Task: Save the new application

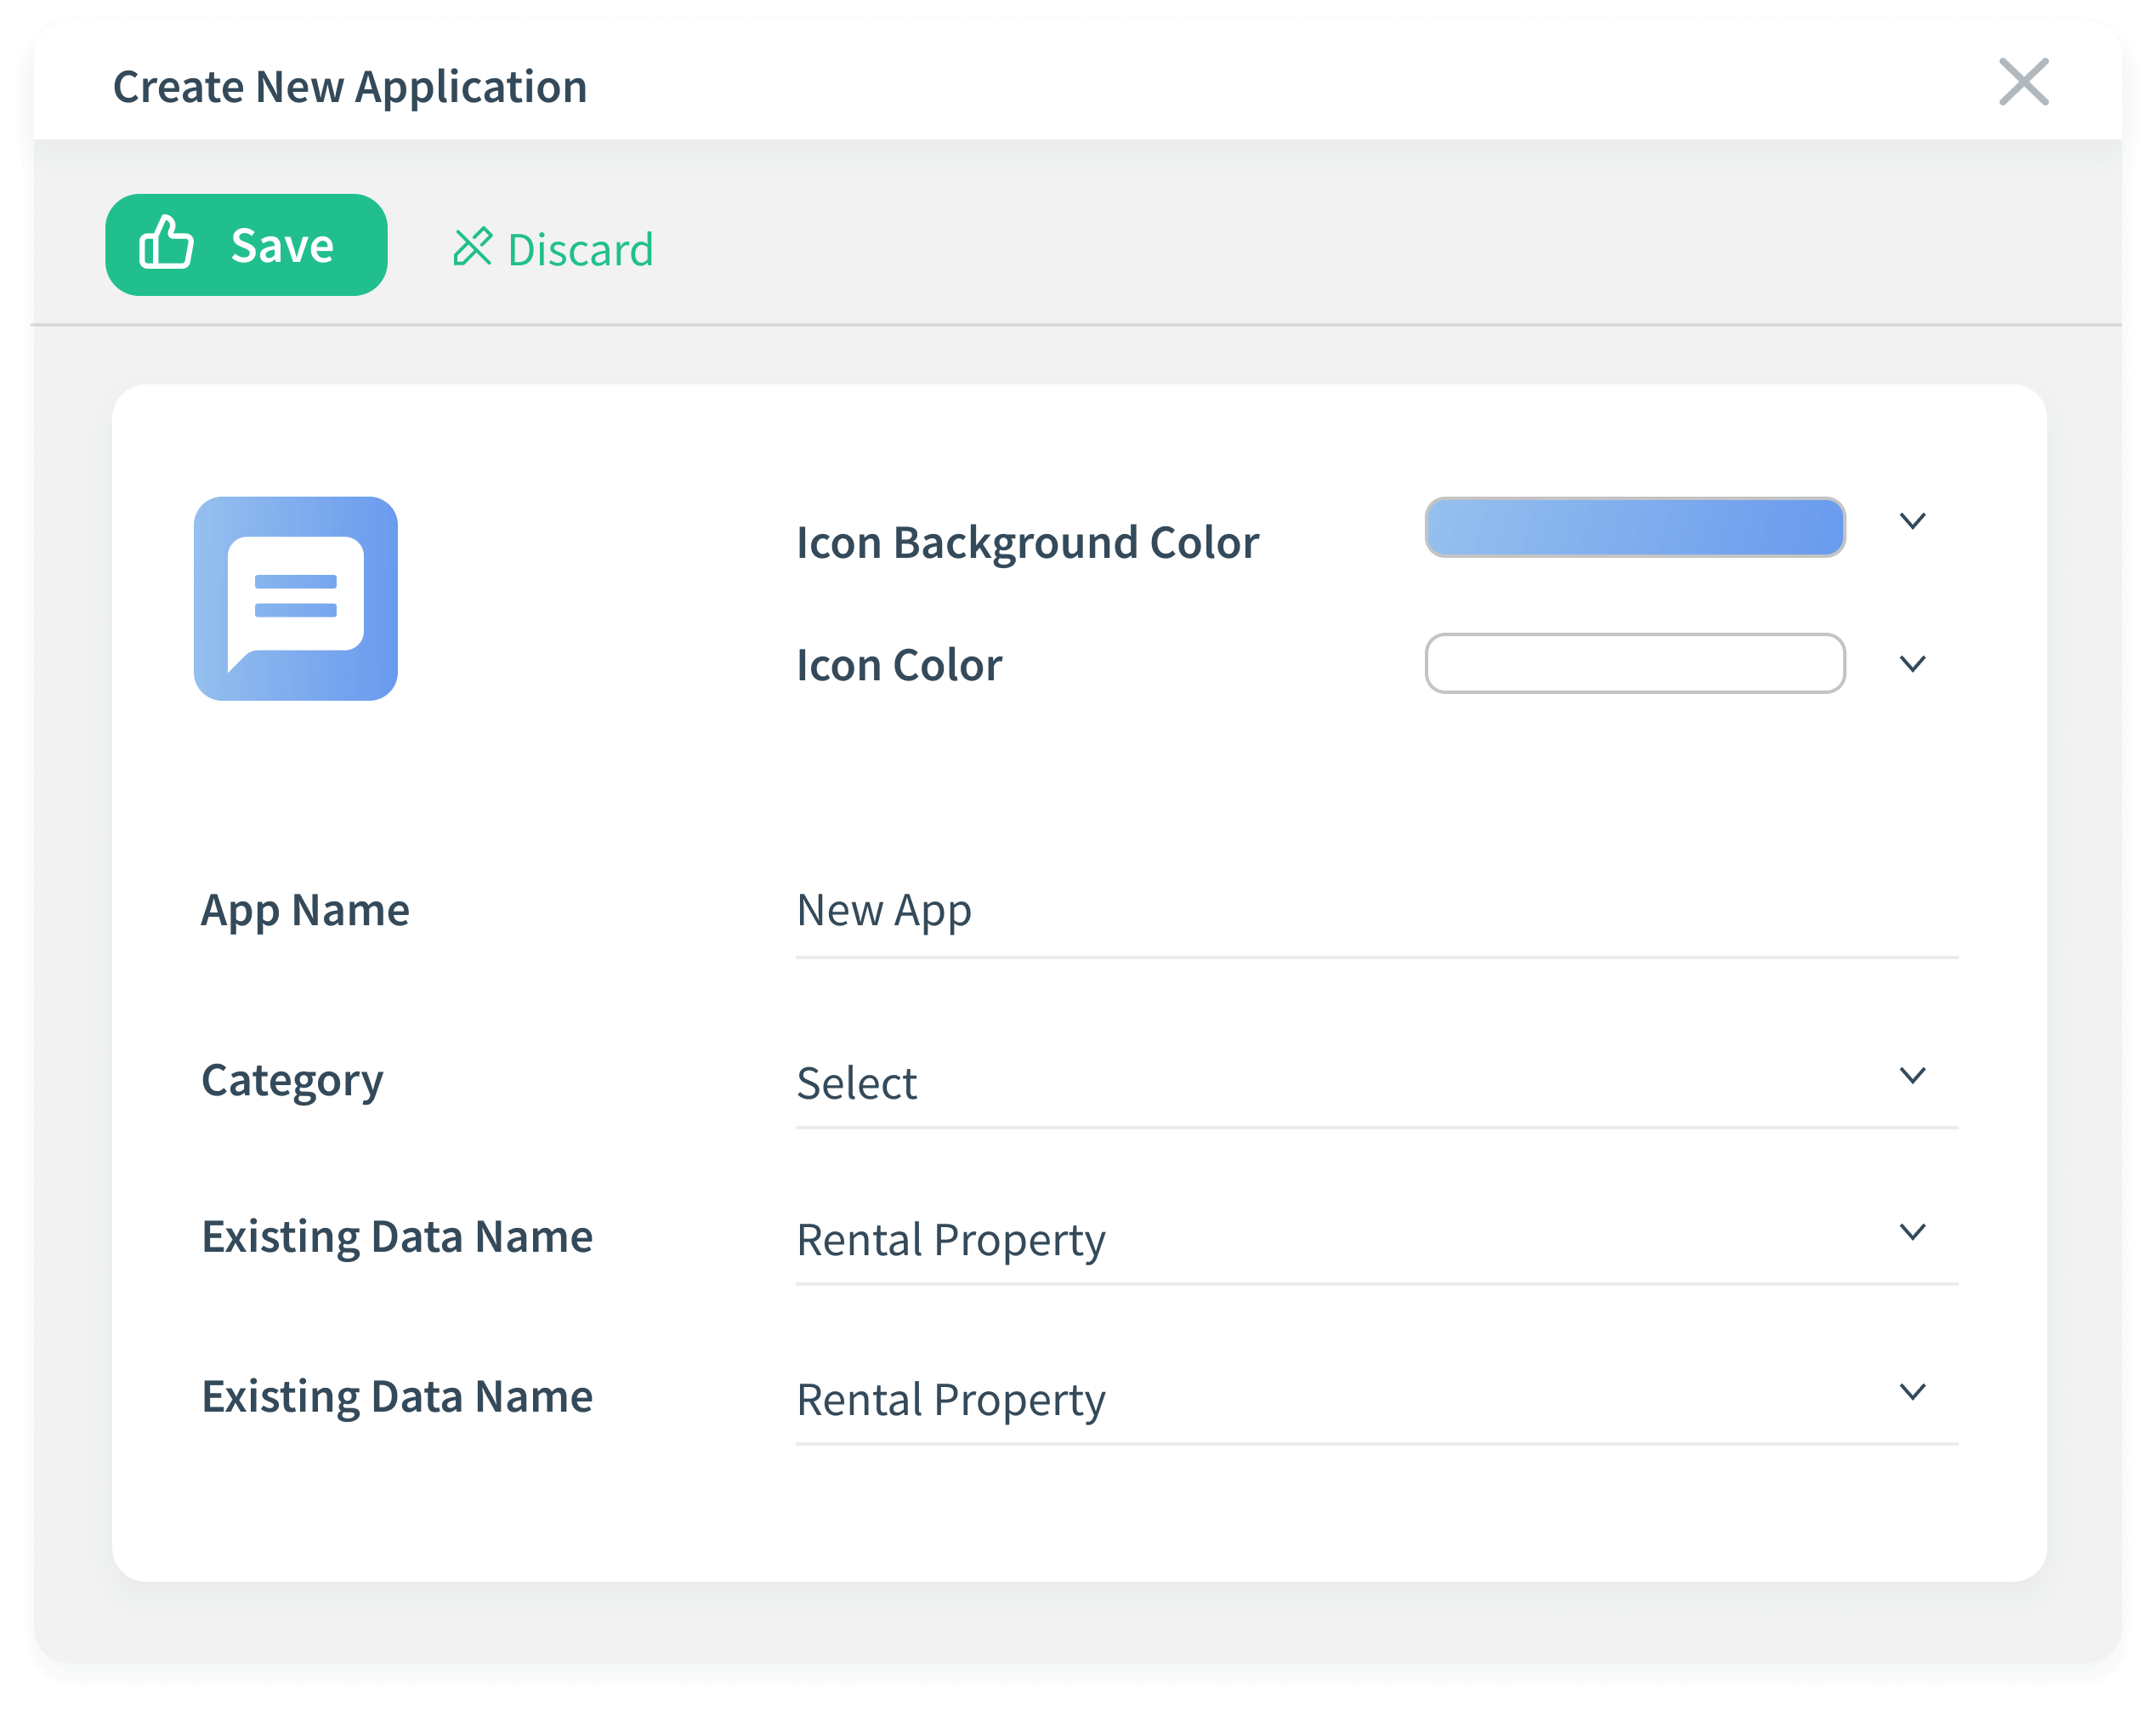Action: tap(246, 243)
